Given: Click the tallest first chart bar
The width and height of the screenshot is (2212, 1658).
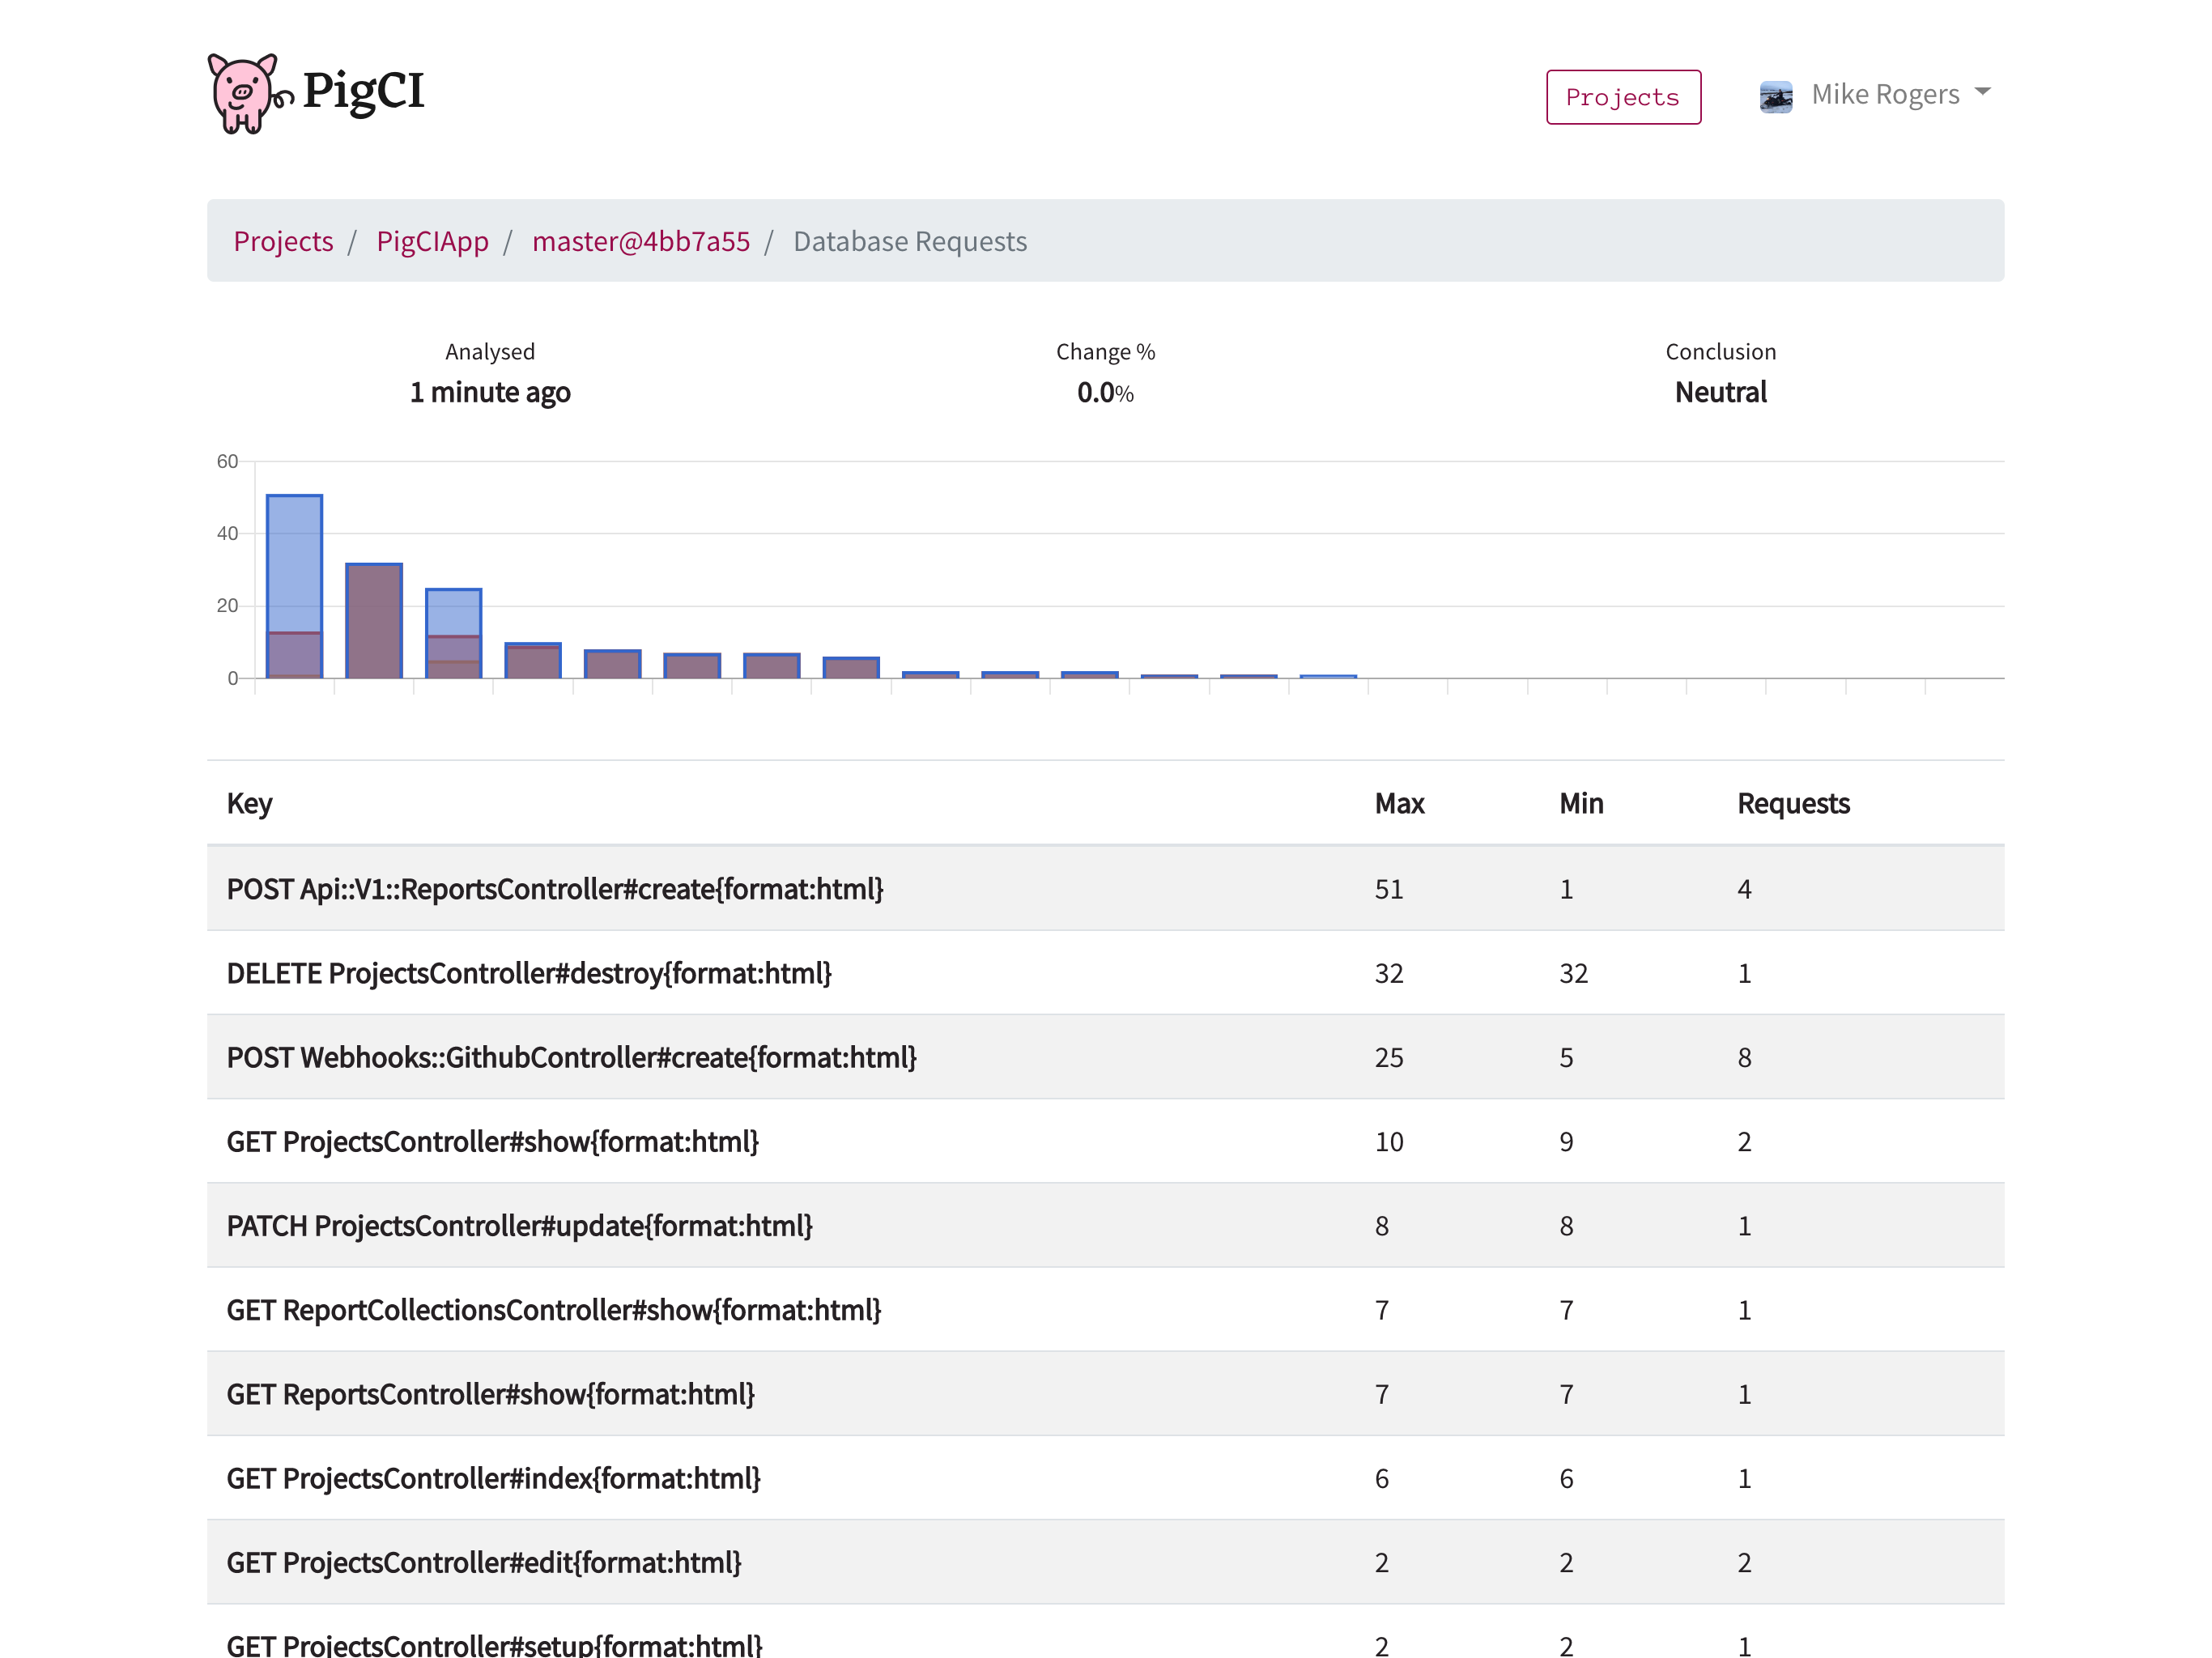Looking at the screenshot, I should click(294, 585).
